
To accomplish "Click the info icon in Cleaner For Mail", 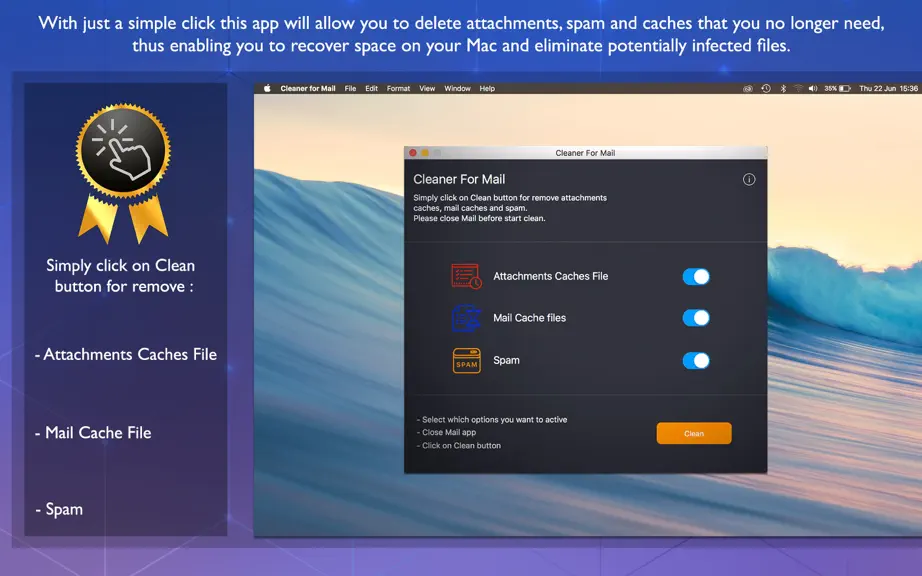I will (749, 179).
